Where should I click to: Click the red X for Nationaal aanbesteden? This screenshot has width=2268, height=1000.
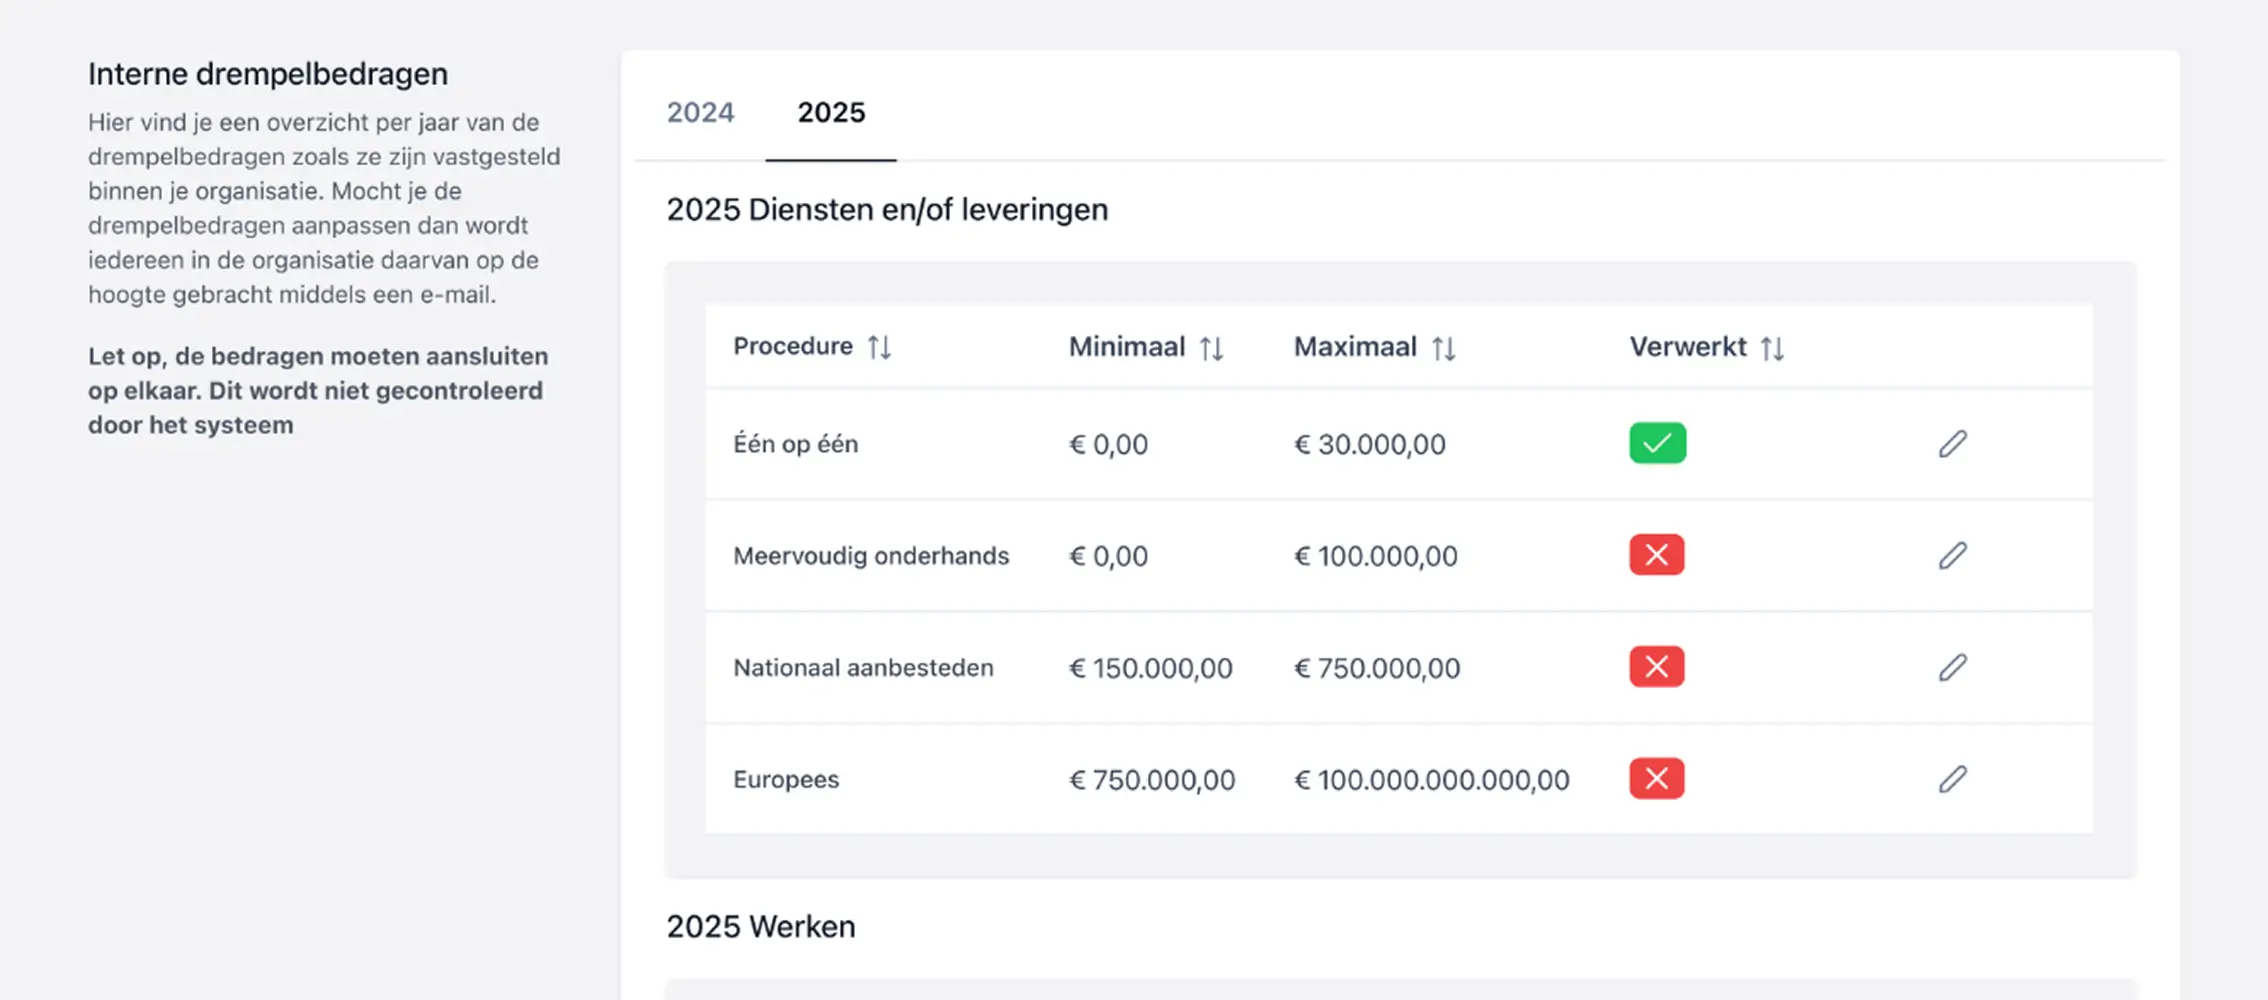click(1656, 667)
